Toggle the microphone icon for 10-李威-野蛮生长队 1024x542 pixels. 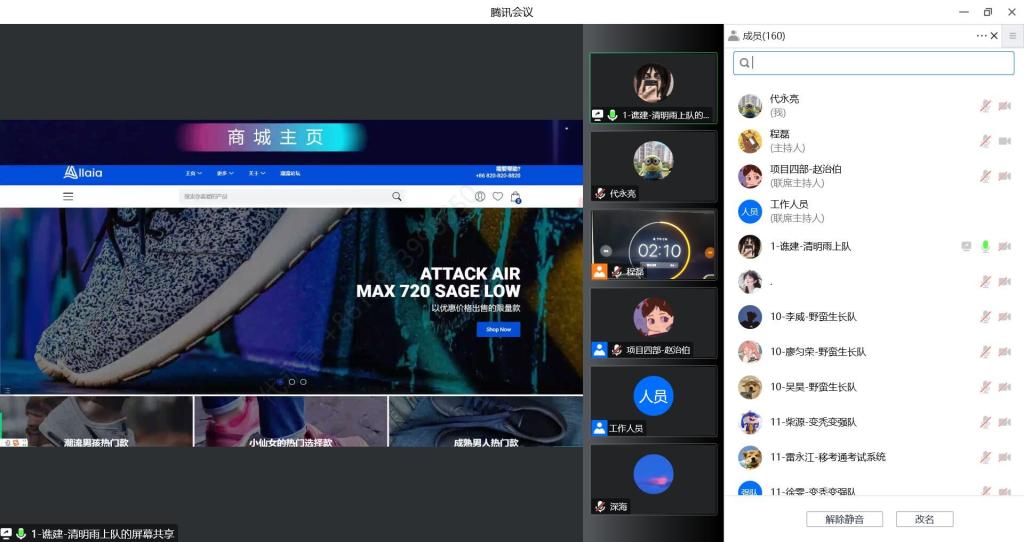(985, 317)
